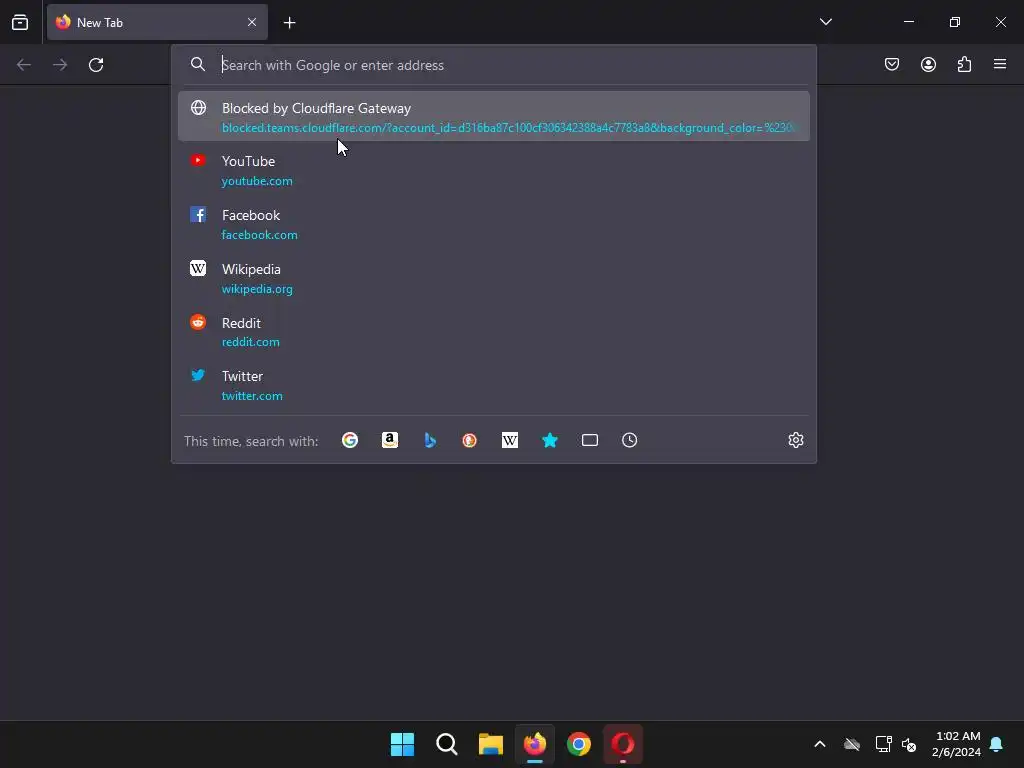Click the youtube.com URL text
Screen dimensions: 1024x768
(x=257, y=181)
